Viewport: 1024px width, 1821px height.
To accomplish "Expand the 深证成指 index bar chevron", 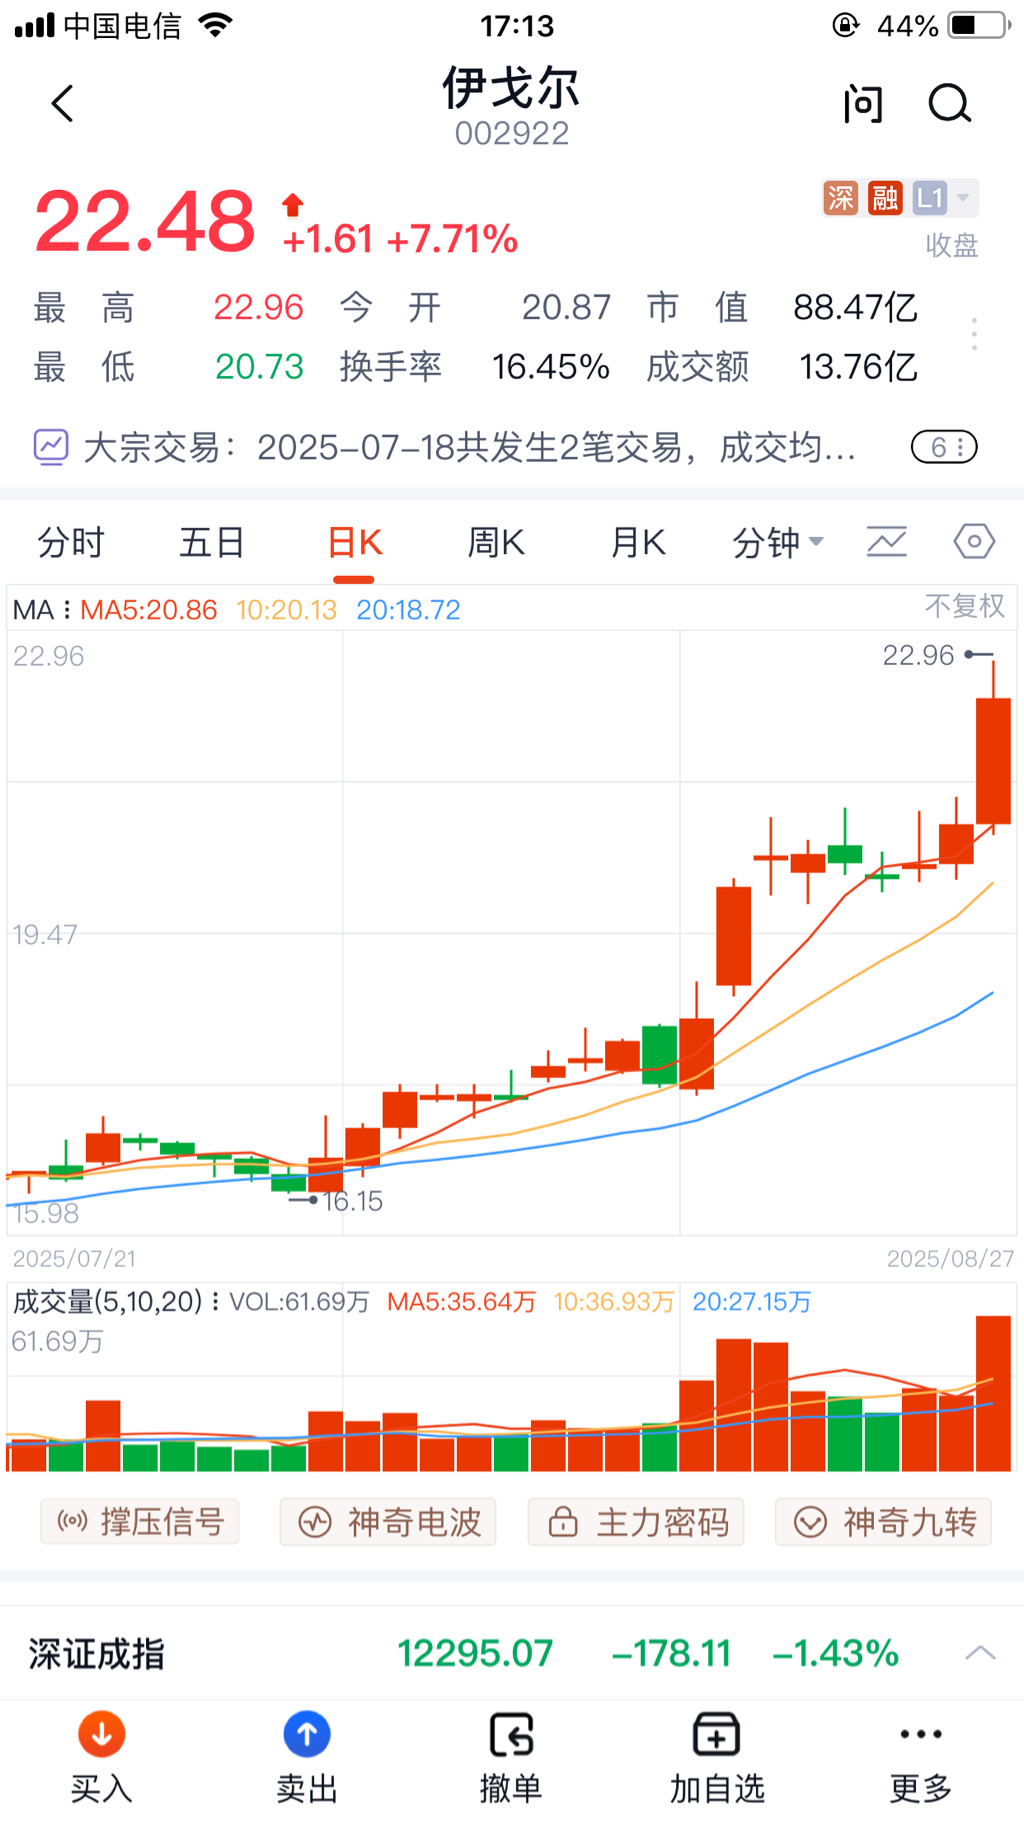I will click(x=980, y=1653).
